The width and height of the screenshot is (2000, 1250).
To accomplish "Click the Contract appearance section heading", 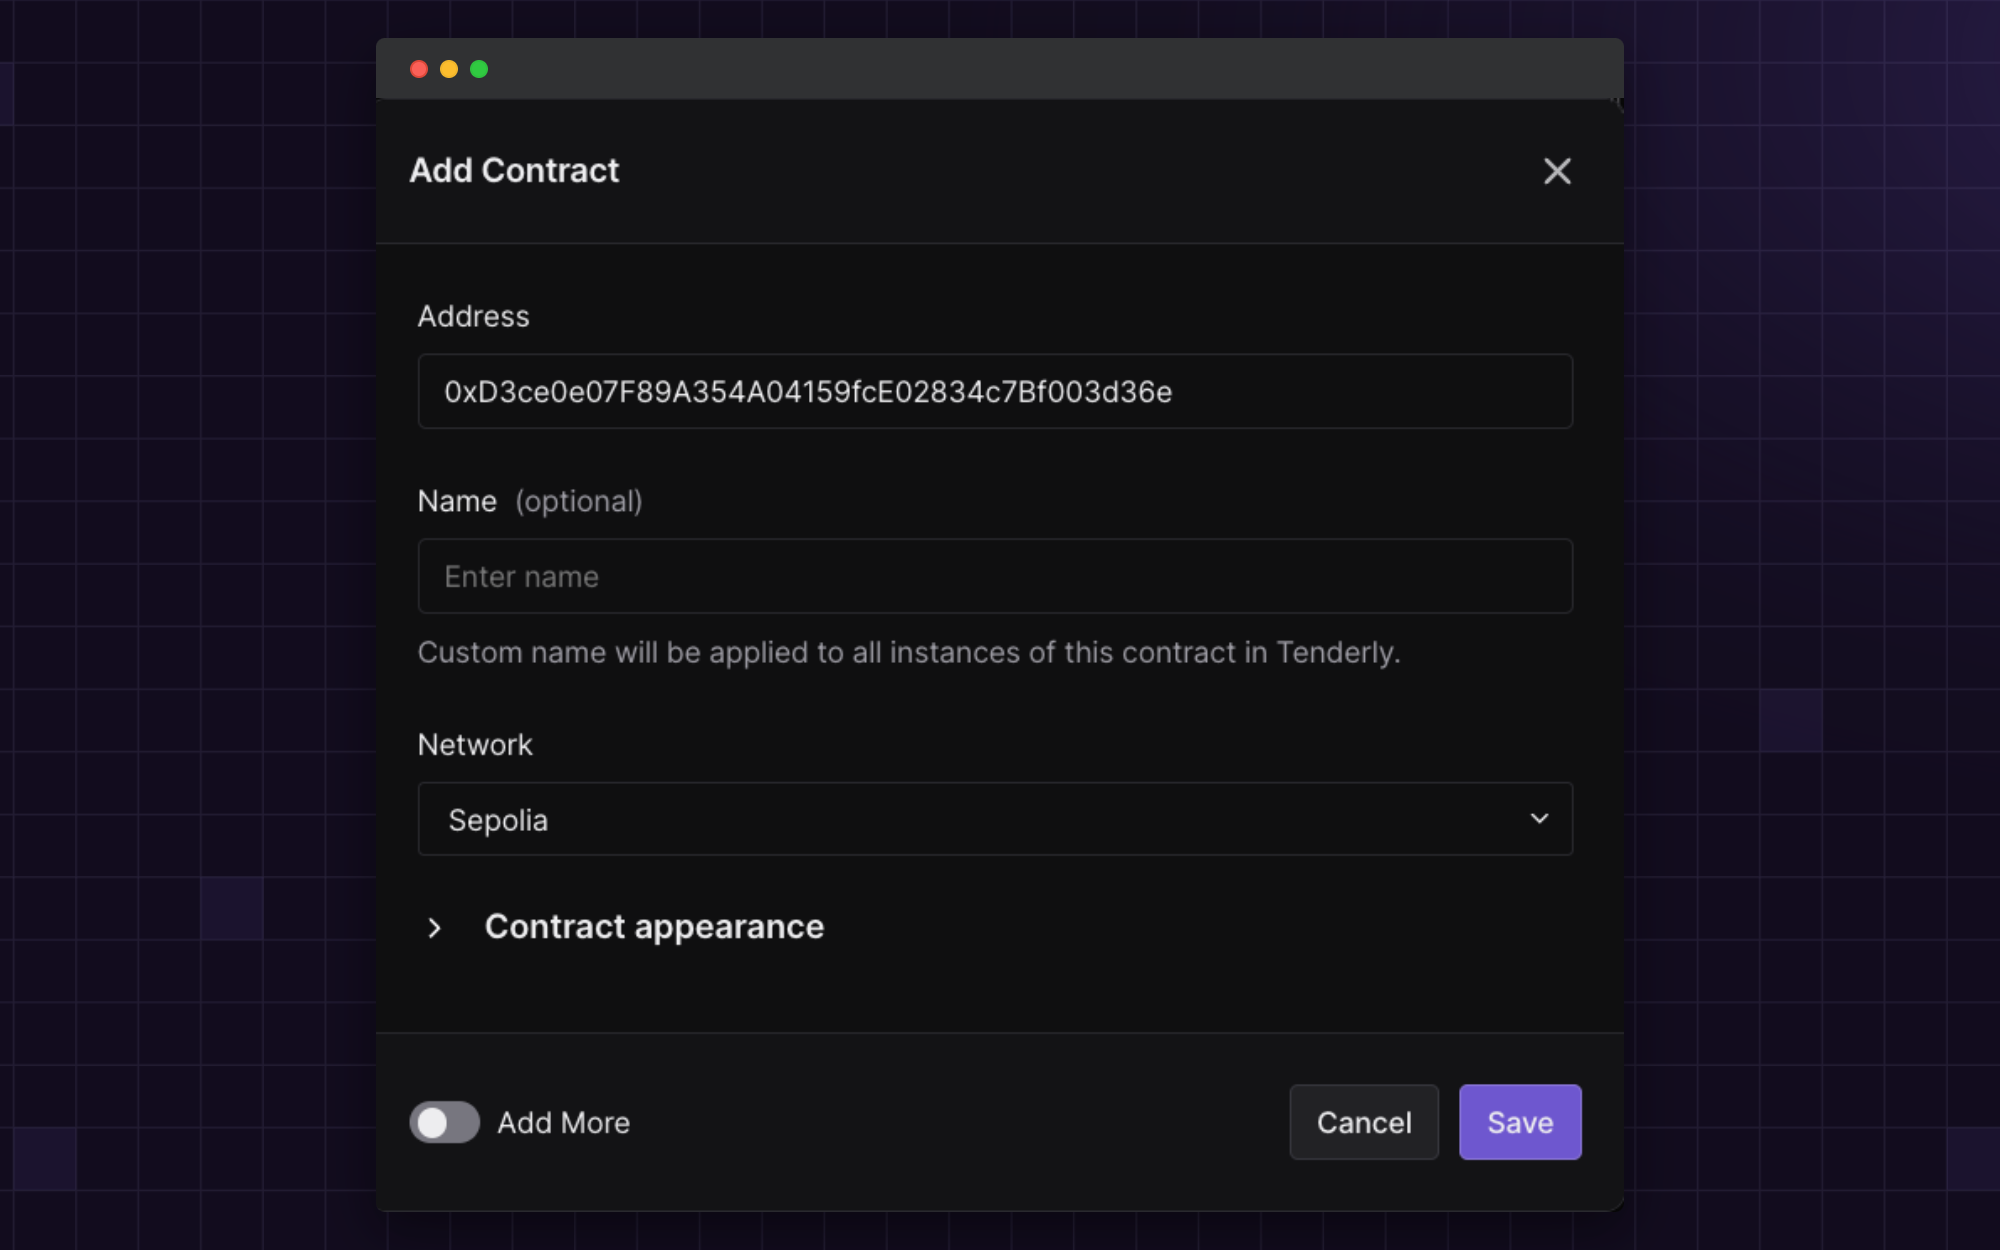I will (654, 927).
